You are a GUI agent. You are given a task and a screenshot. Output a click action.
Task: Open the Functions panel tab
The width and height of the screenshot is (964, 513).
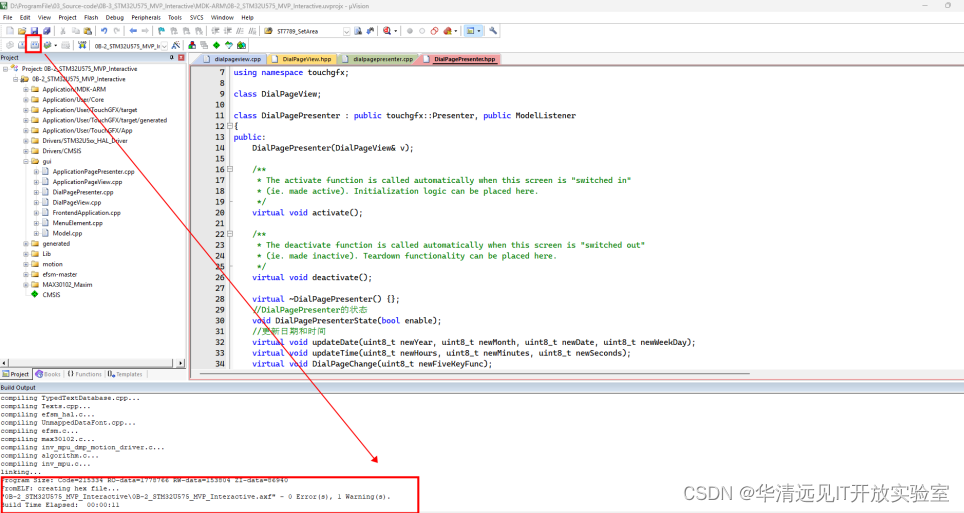[84, 374]
